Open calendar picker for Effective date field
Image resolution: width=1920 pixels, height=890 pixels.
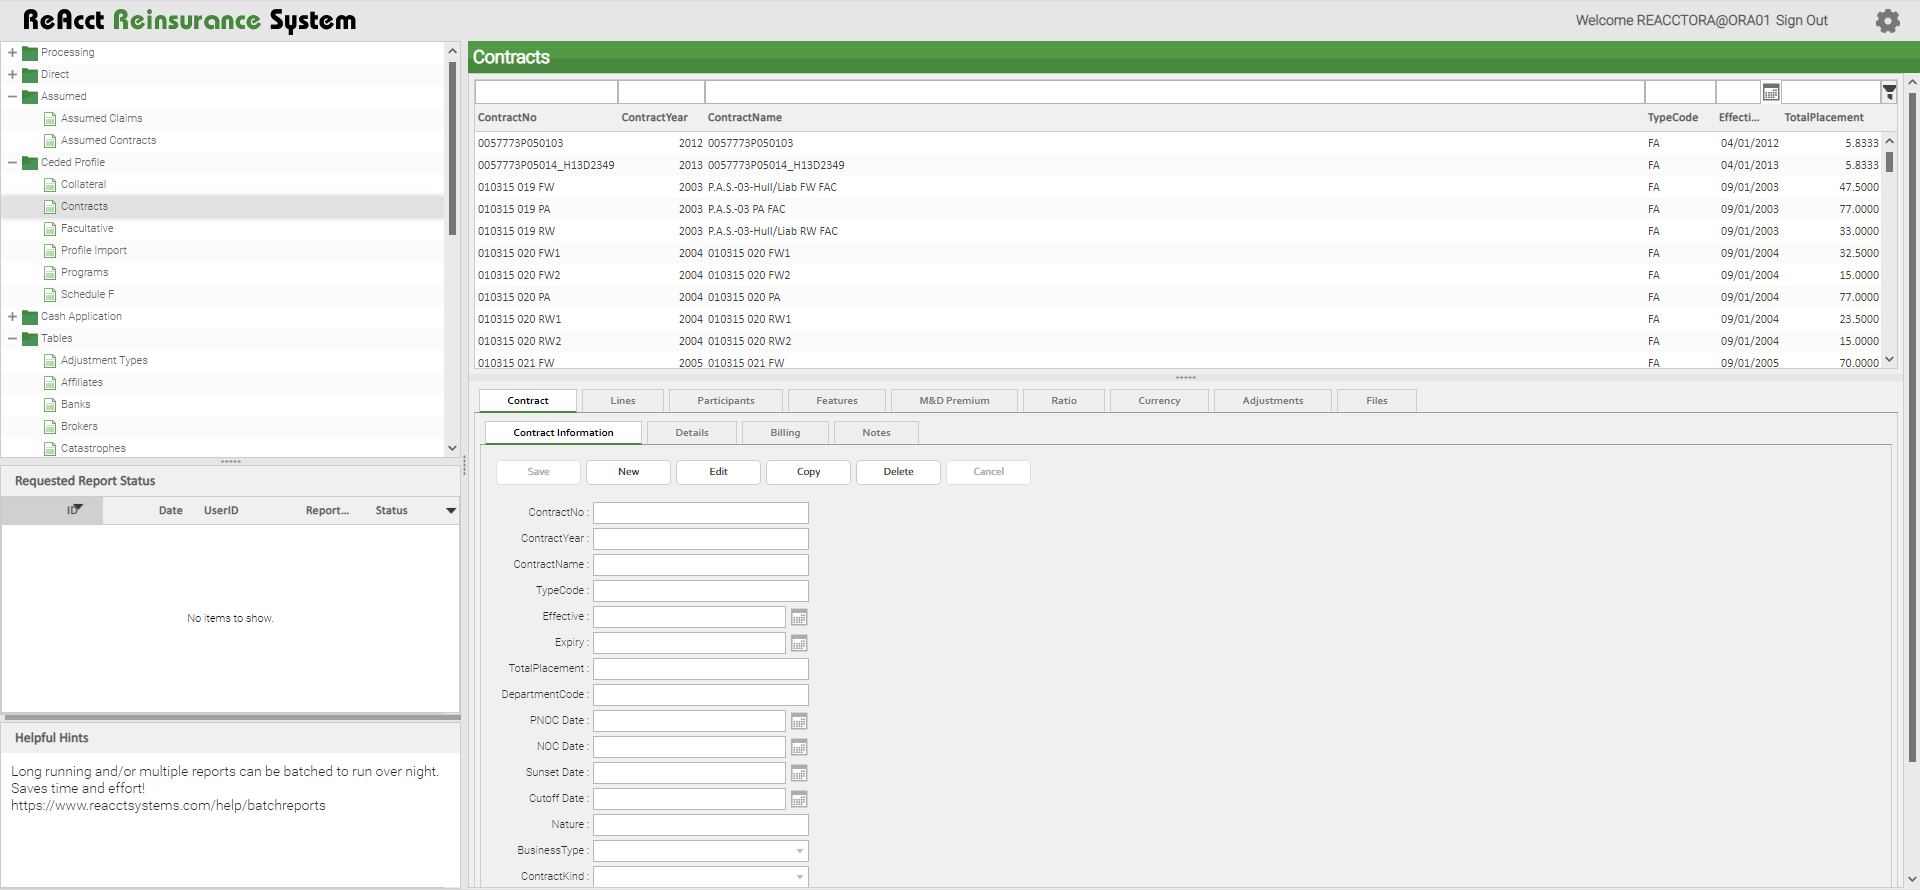coord(799,618)
